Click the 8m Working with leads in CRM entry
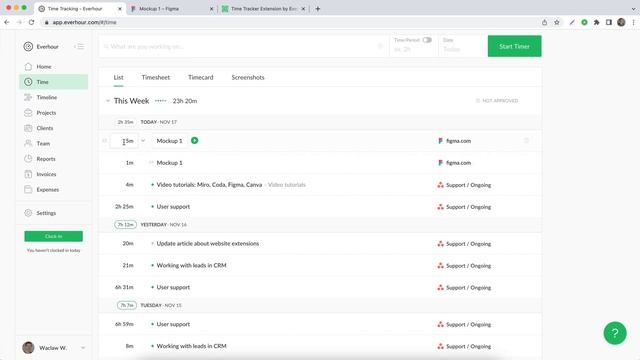 tap(191, 346)
